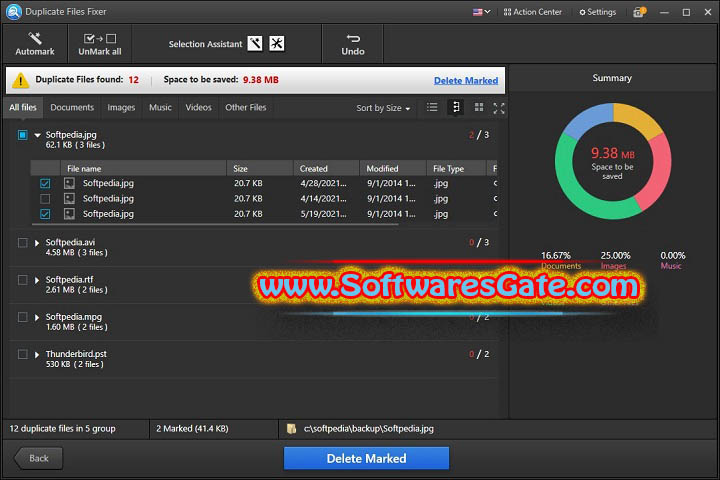Click the '16.67% Documents' summary label

561,260
